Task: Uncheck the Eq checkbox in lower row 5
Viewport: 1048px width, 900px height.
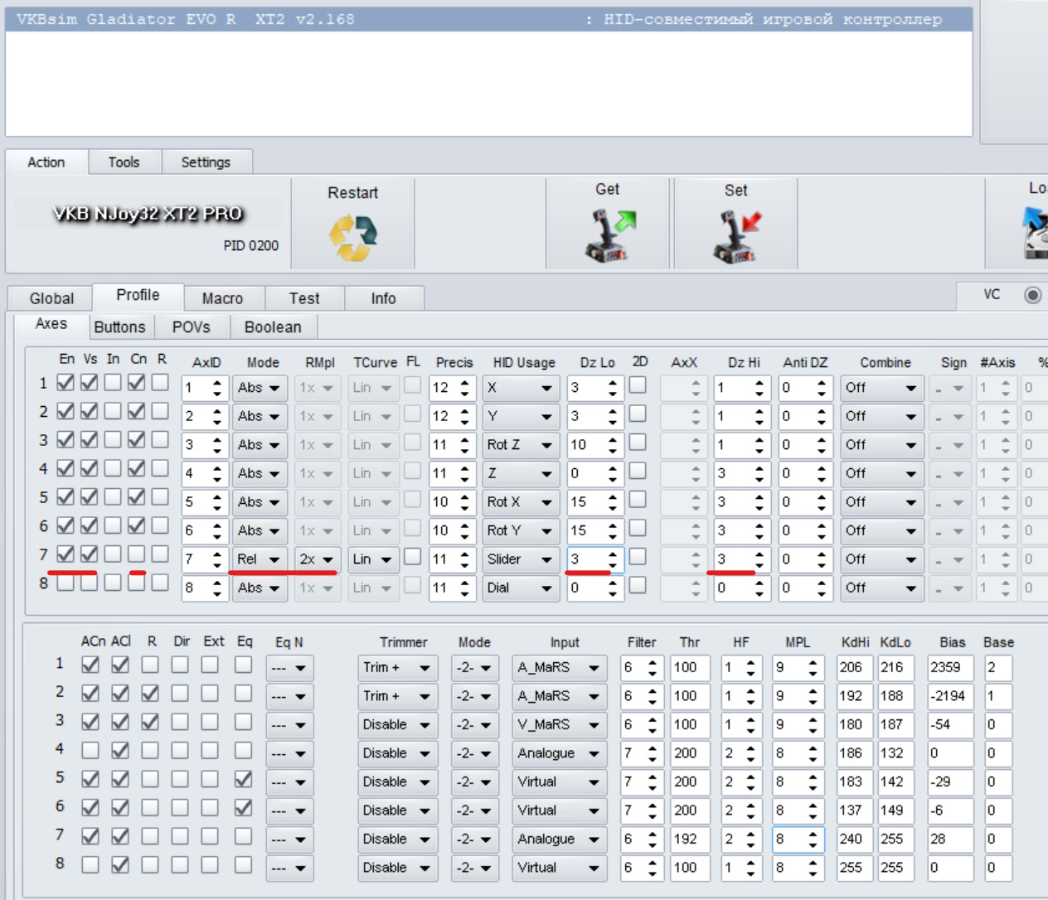Action: pos(243,780)
